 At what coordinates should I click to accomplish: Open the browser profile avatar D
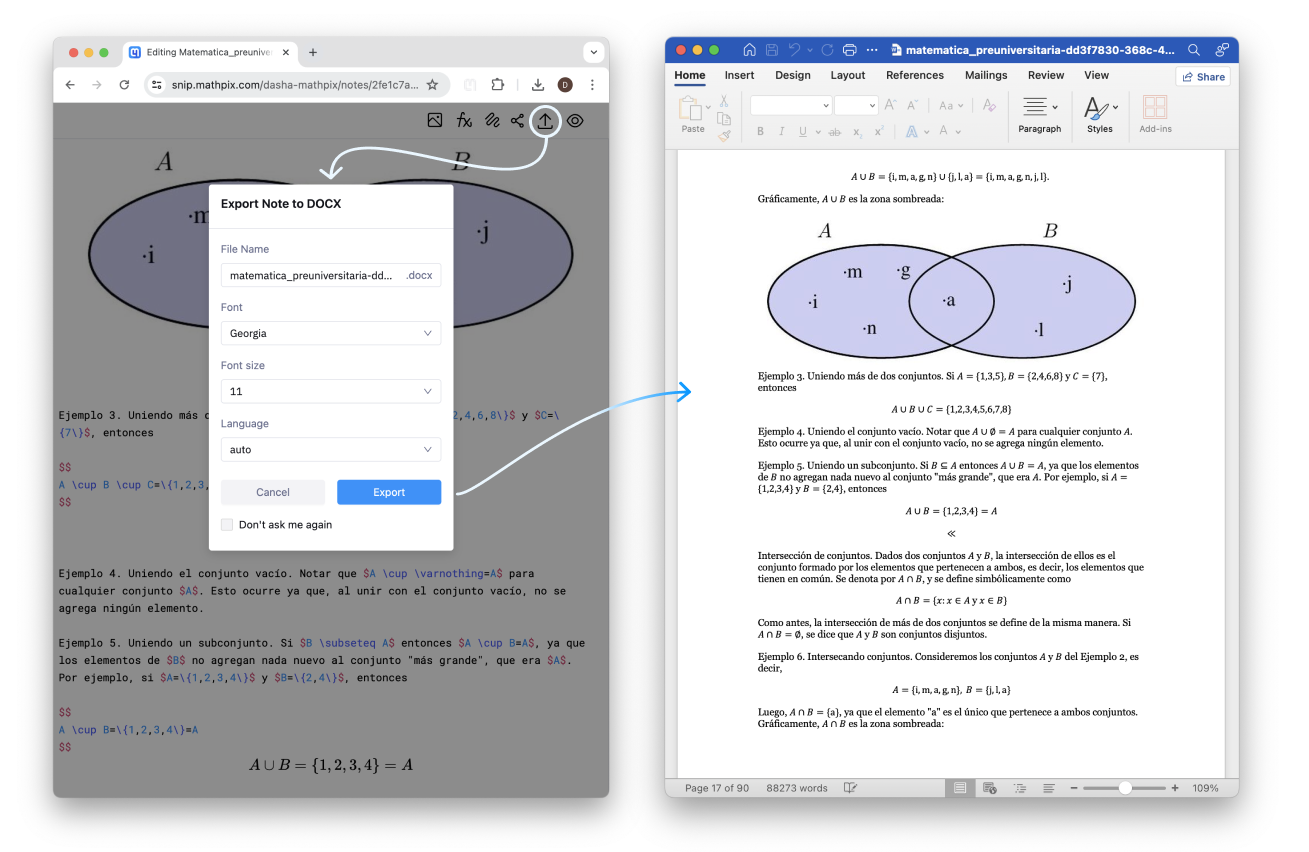[565, 85]
